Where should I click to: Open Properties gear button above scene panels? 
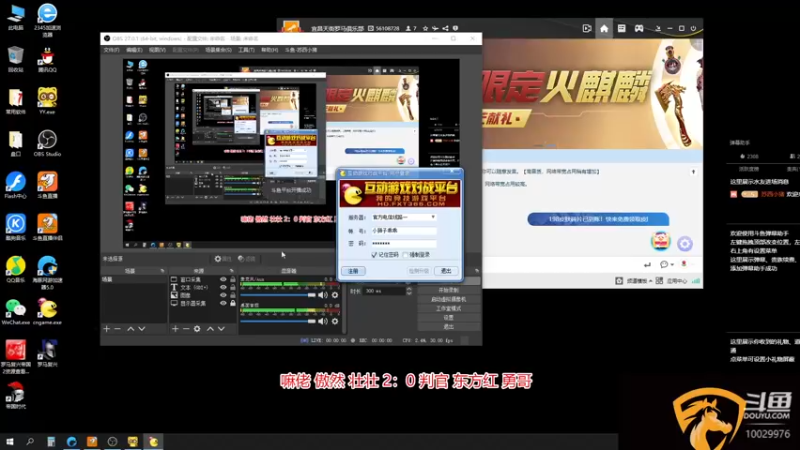(x=223, y=259)
